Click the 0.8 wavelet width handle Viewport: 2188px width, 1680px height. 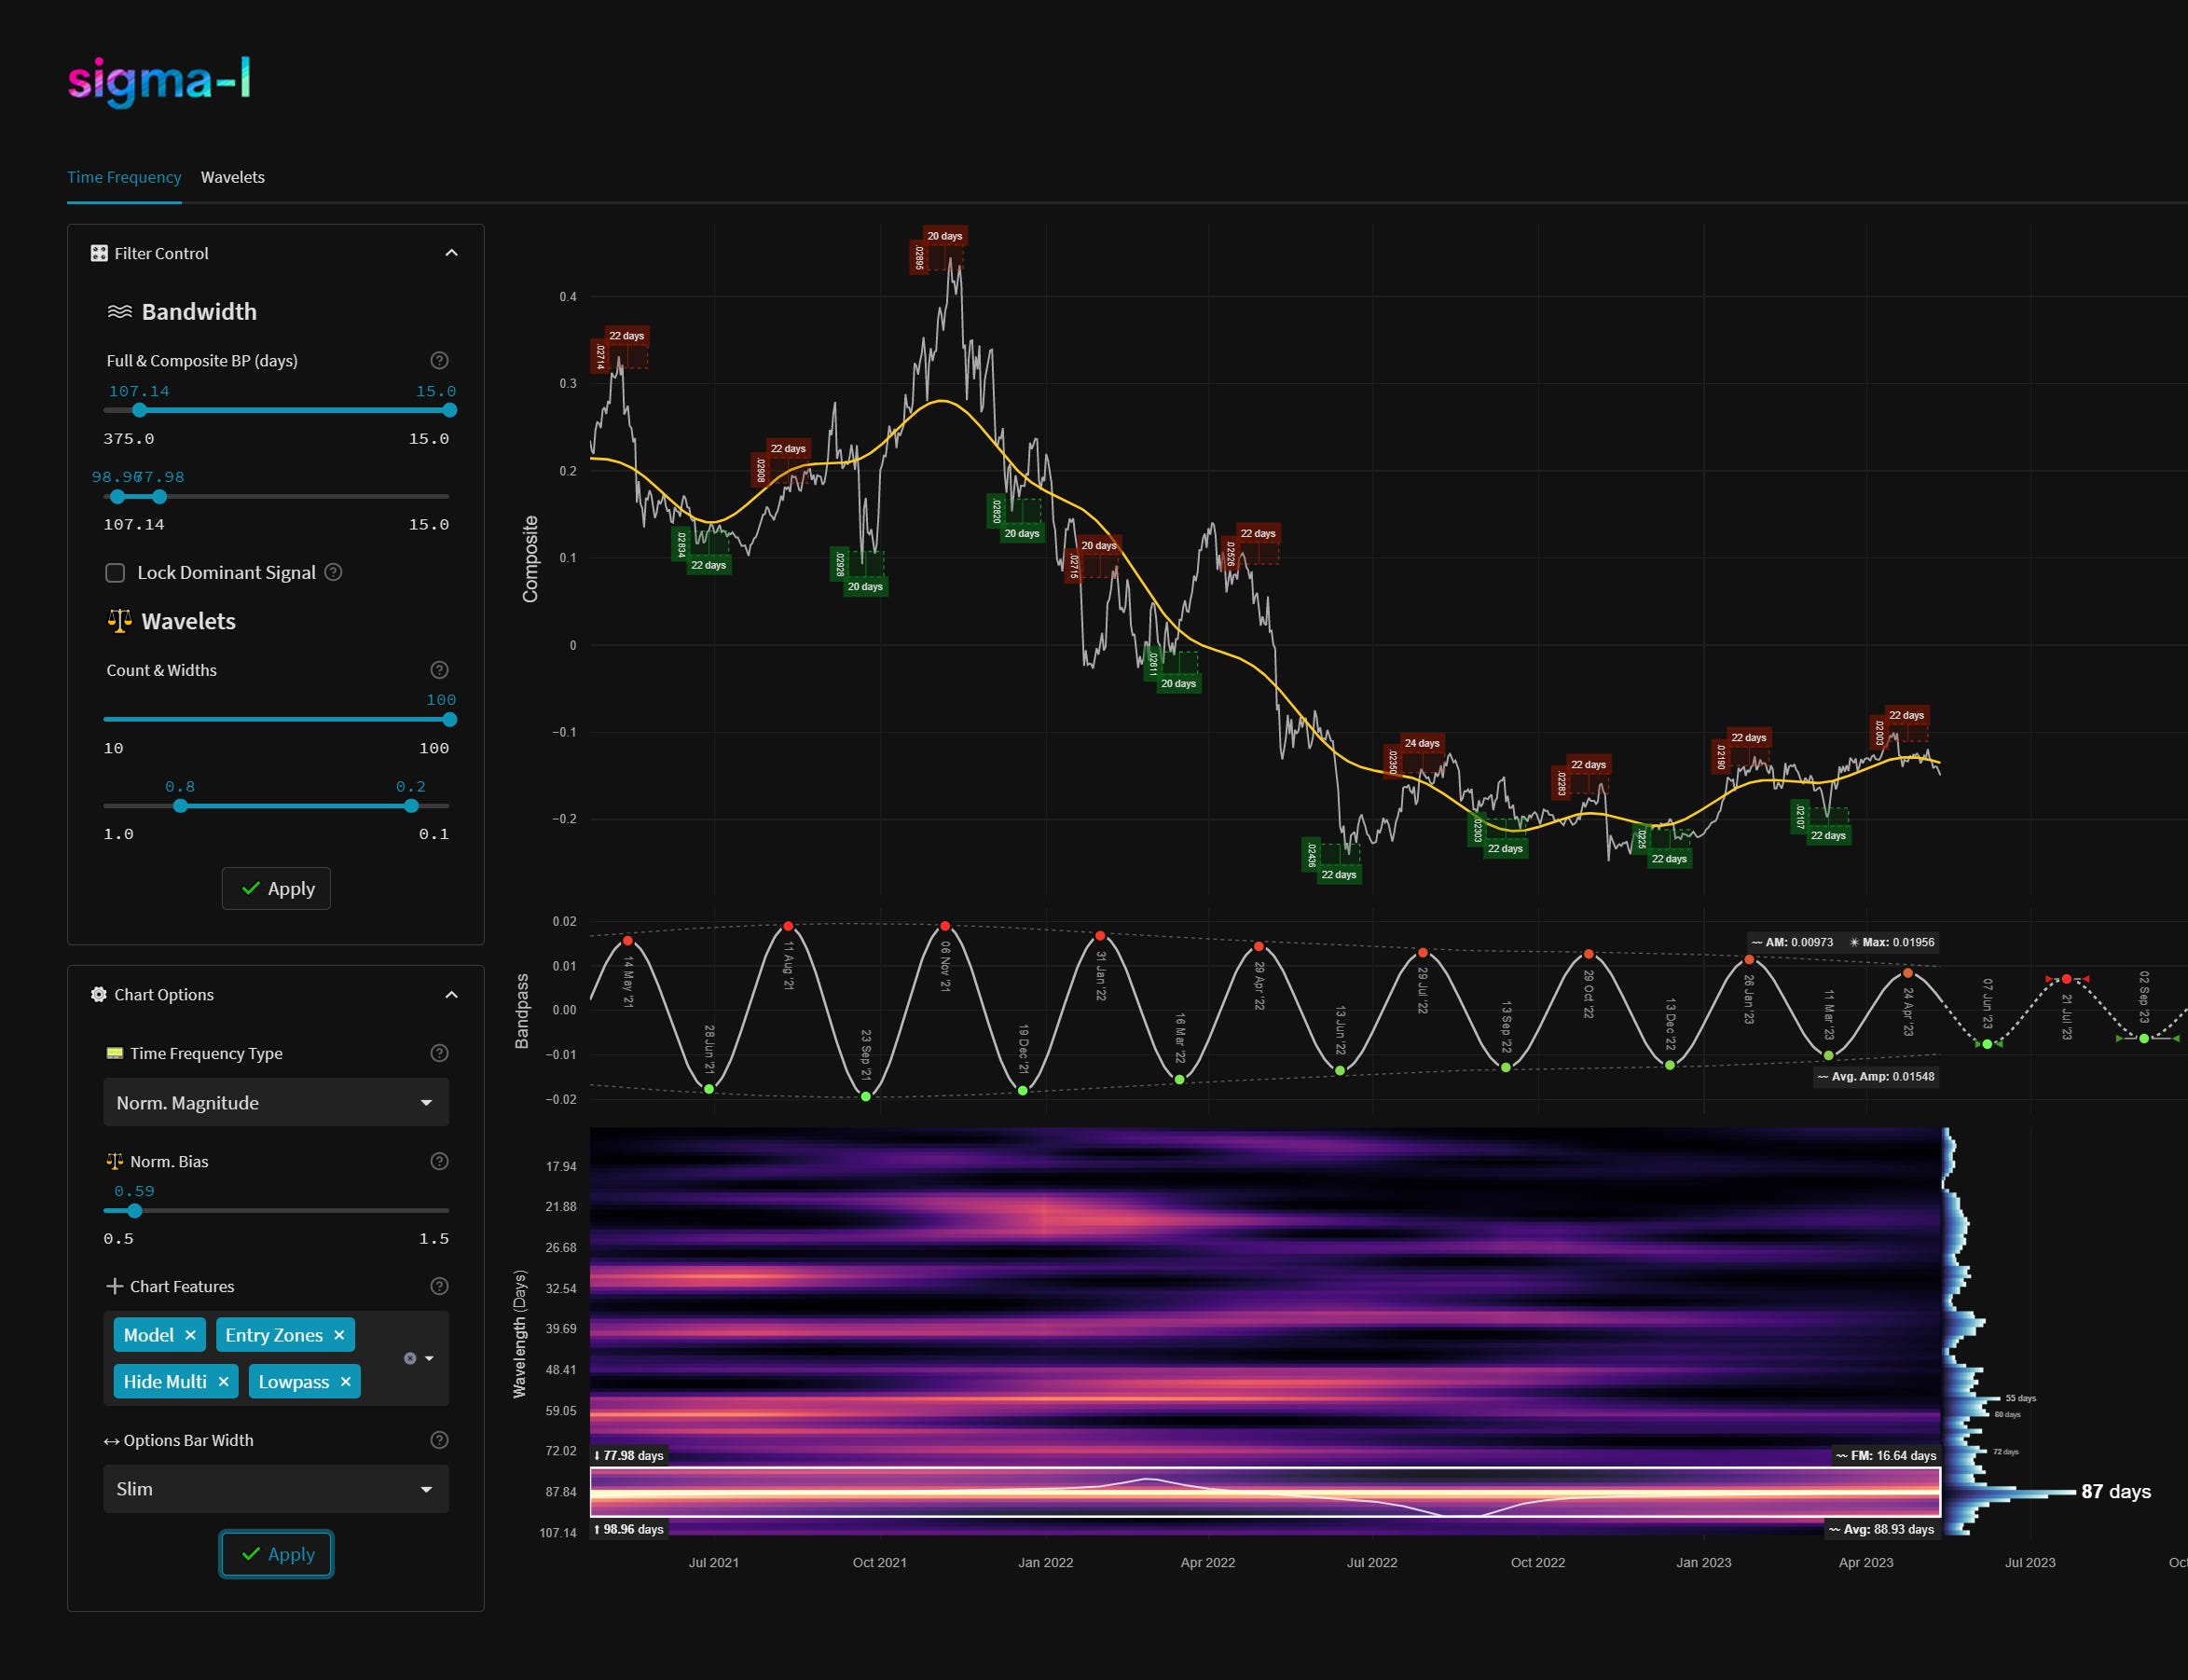(180, 806)
